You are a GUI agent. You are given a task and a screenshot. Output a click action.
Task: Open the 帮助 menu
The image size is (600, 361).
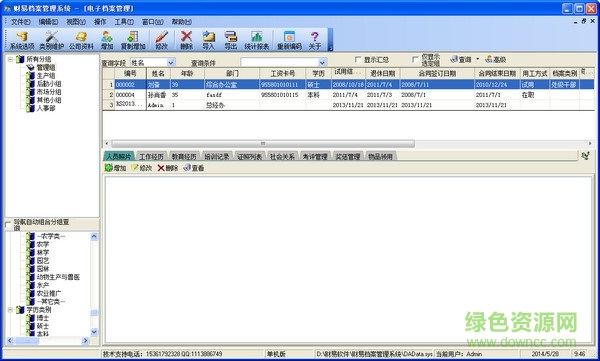181,22
